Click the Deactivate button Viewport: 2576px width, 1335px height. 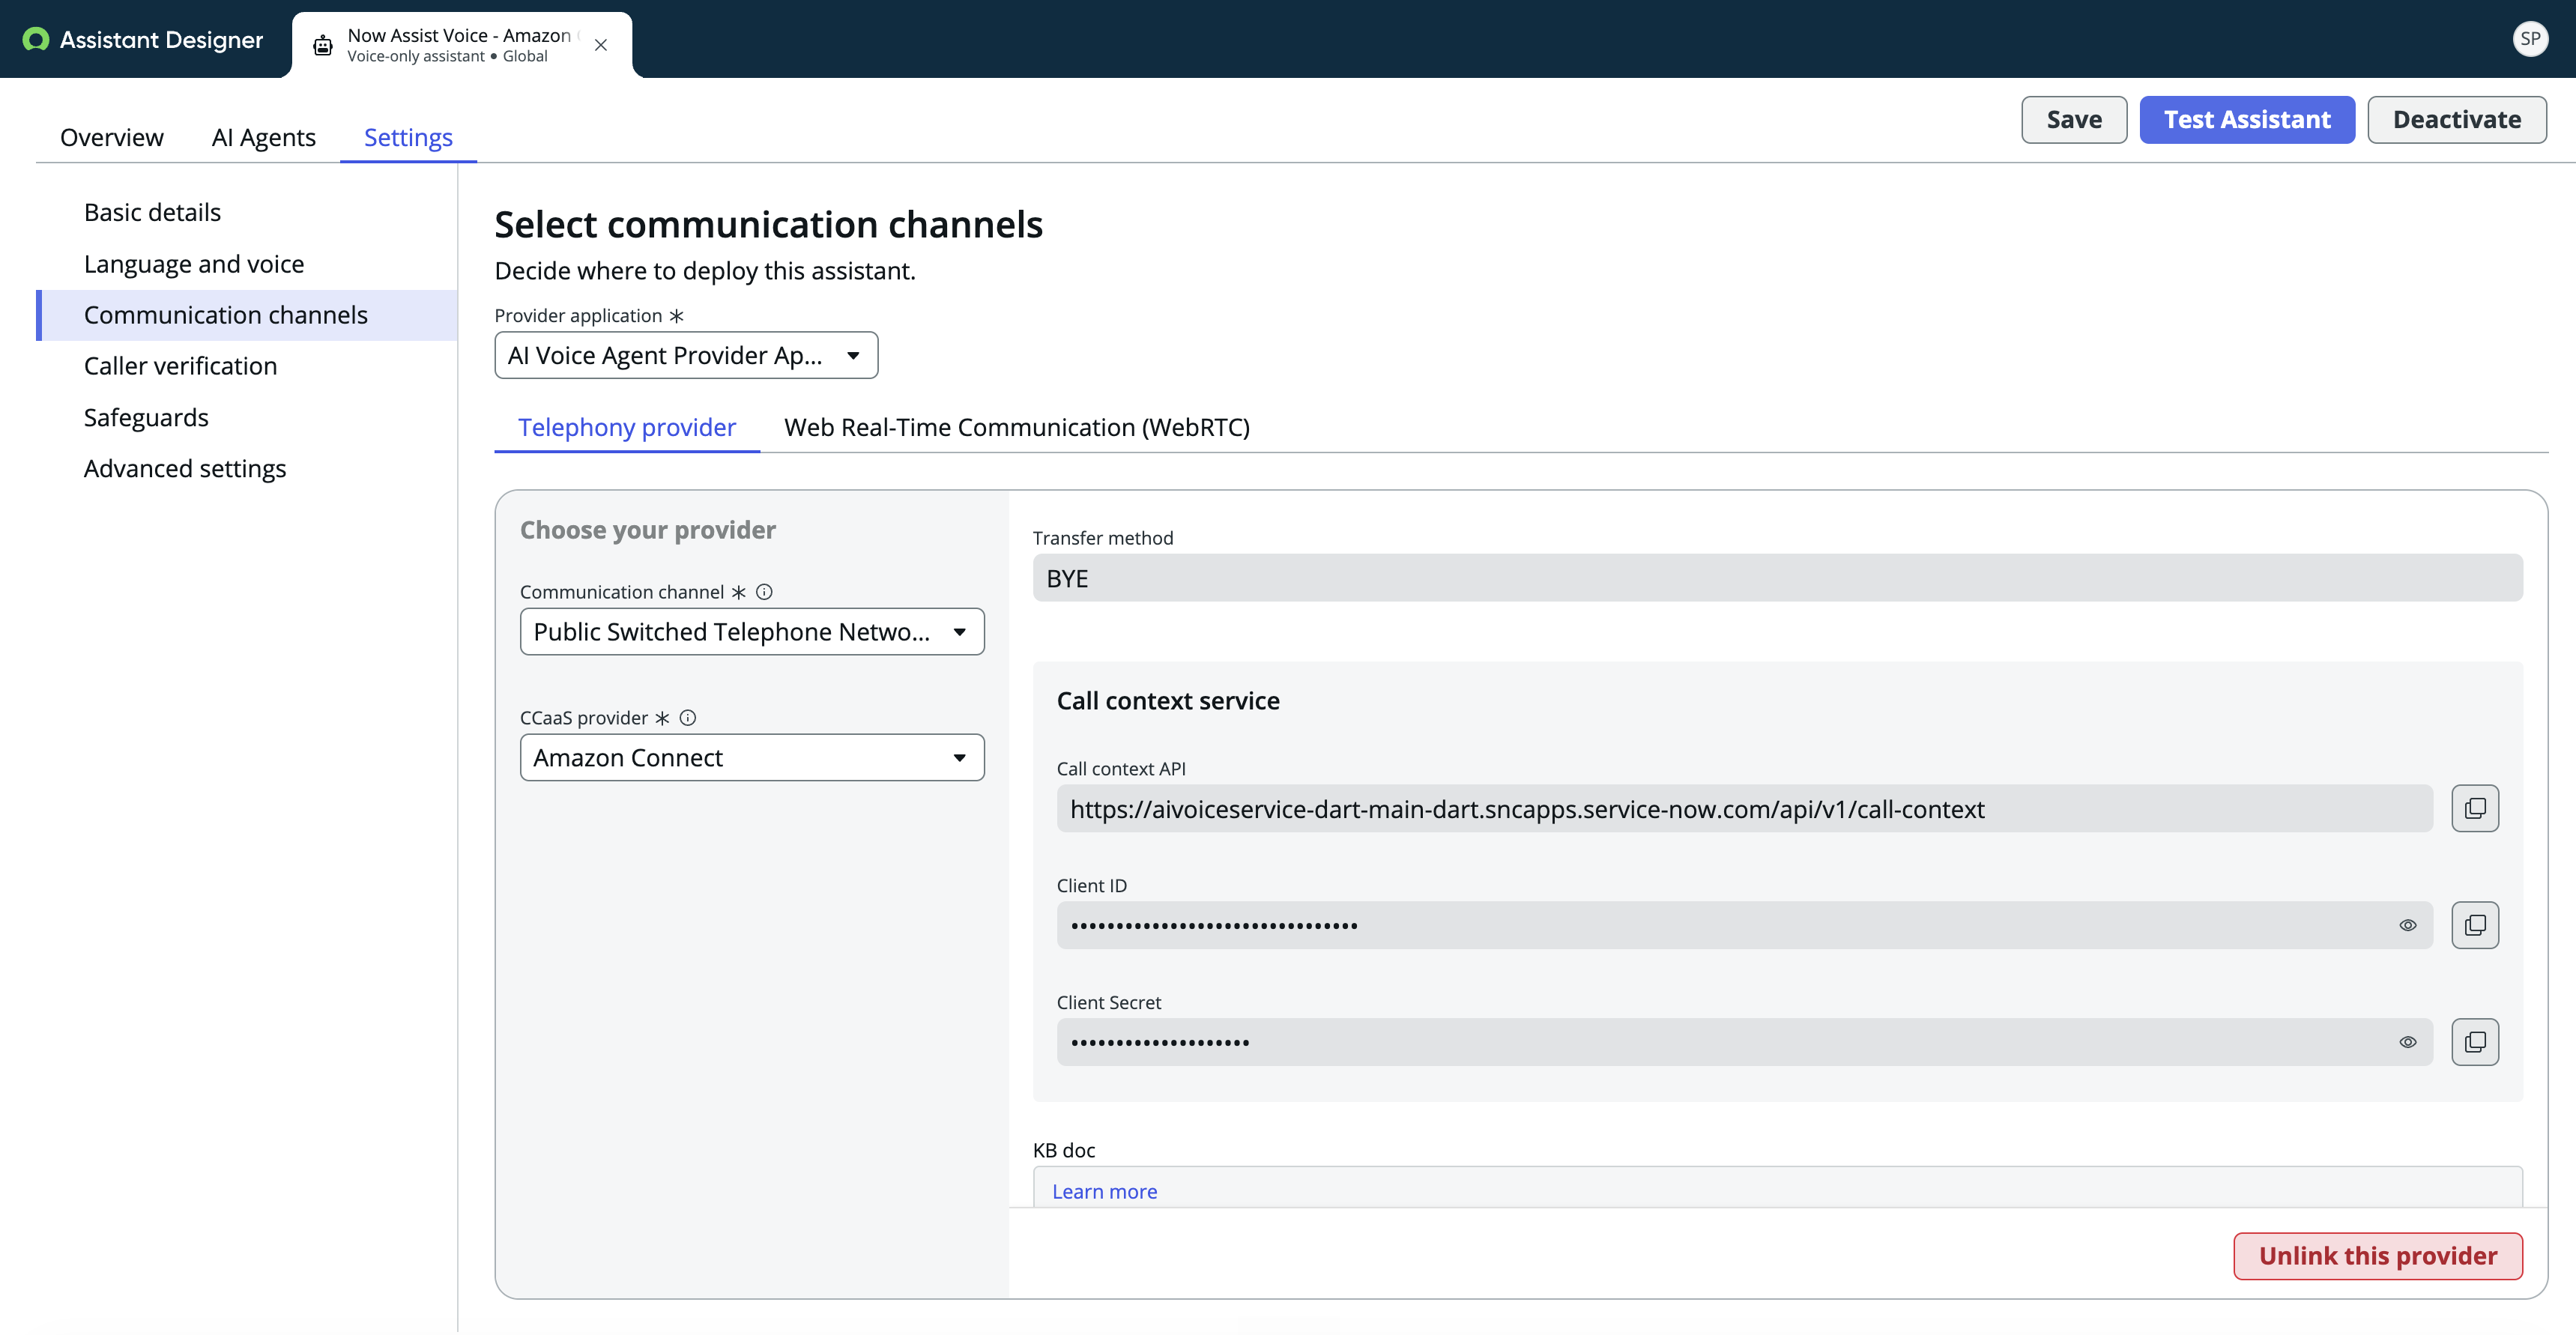2457,120
